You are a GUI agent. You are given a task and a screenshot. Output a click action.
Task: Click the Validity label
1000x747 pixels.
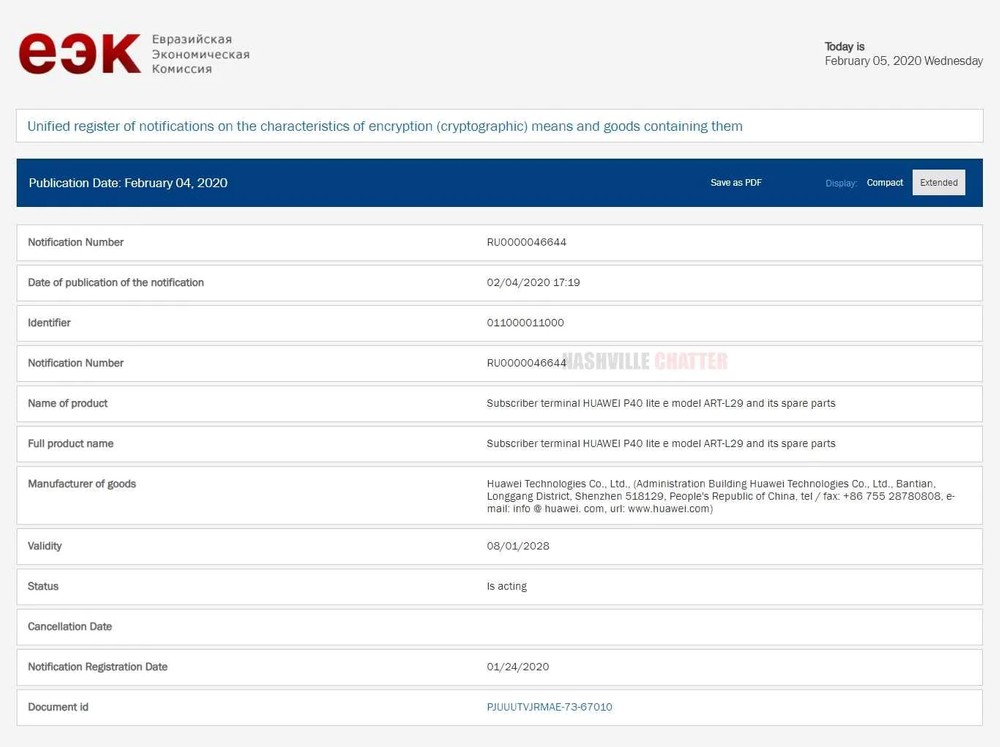point(45,546)
